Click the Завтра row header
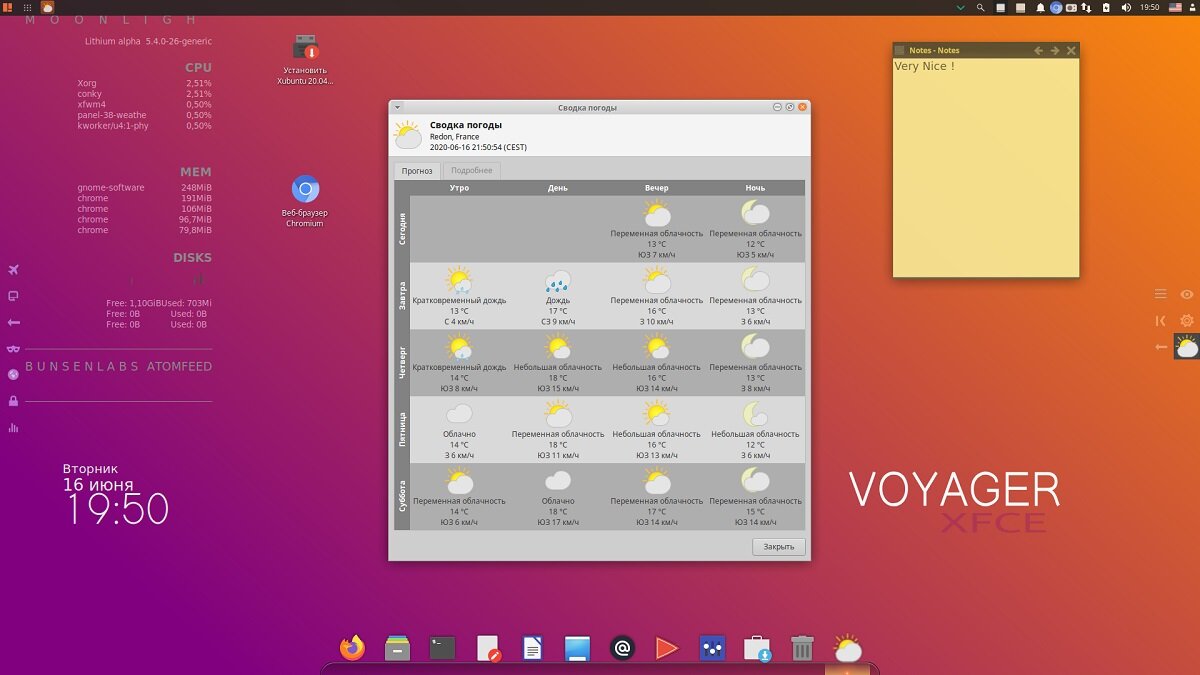Viewport: 1200px width, 675px height. click(x=402, y=296)
